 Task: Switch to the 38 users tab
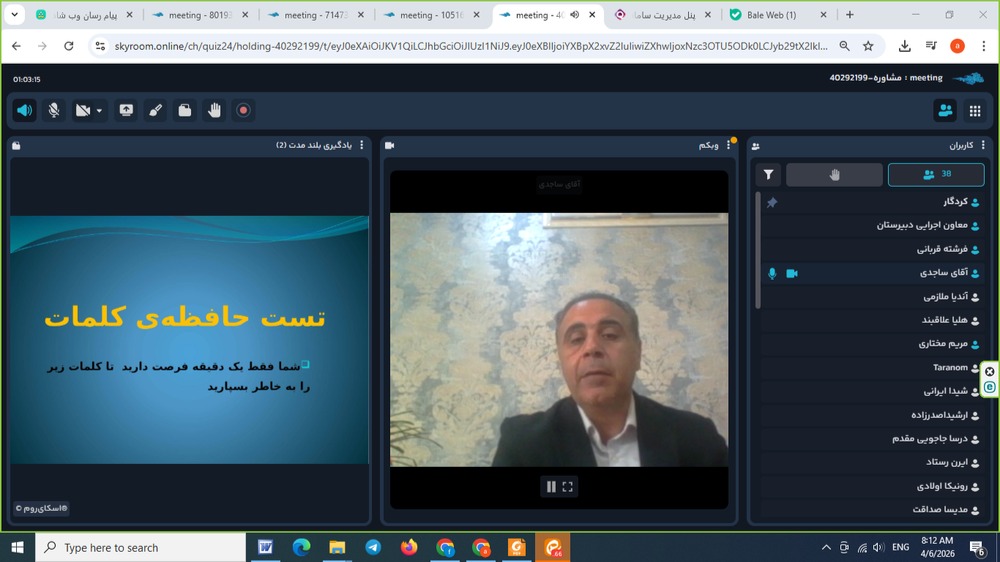coord(936,174)
